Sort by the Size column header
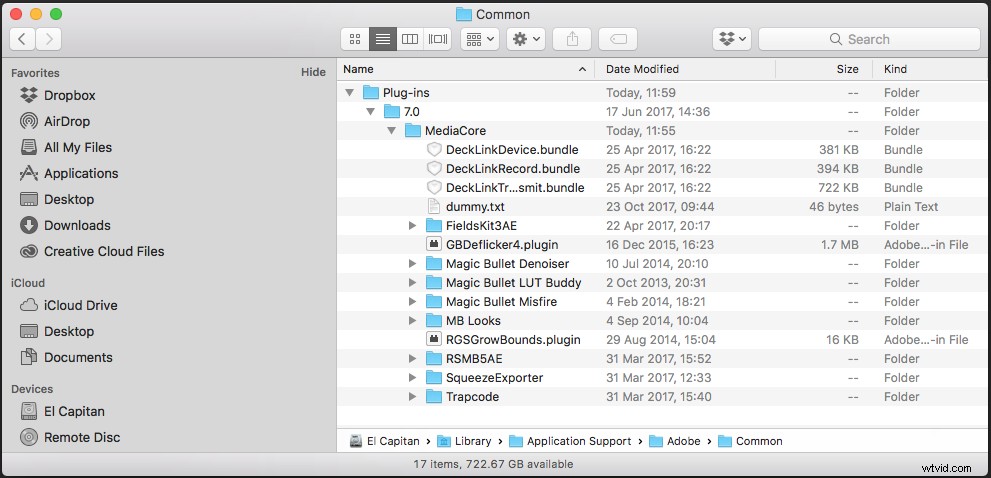 (824, 69)
